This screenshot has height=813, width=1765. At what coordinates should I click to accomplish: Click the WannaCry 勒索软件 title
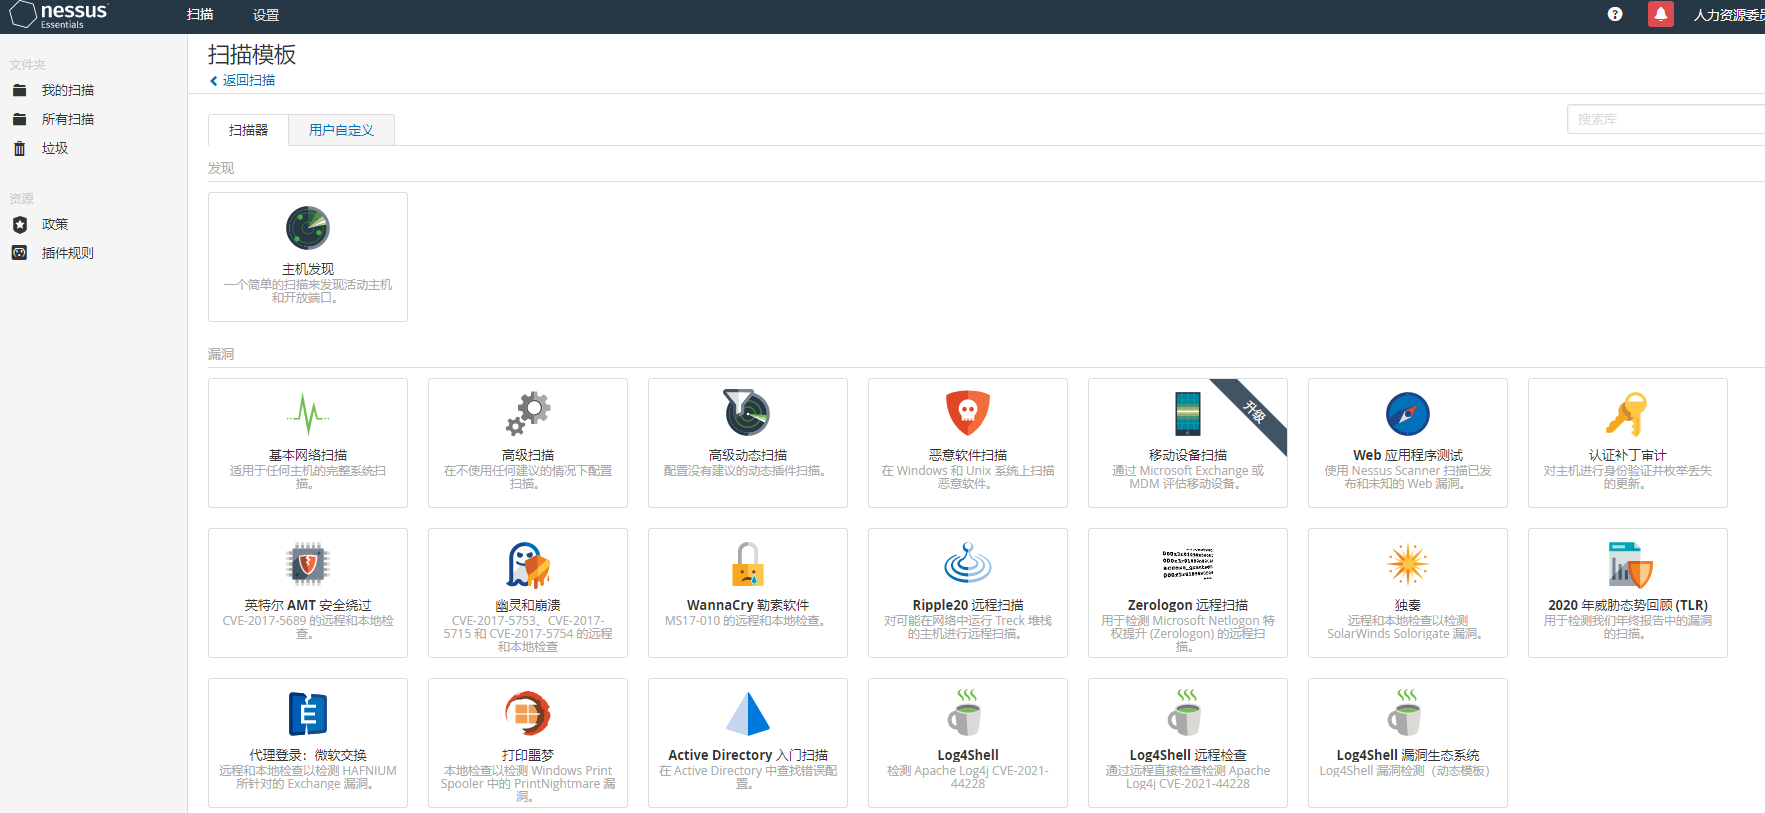click(x=748, y=605)
